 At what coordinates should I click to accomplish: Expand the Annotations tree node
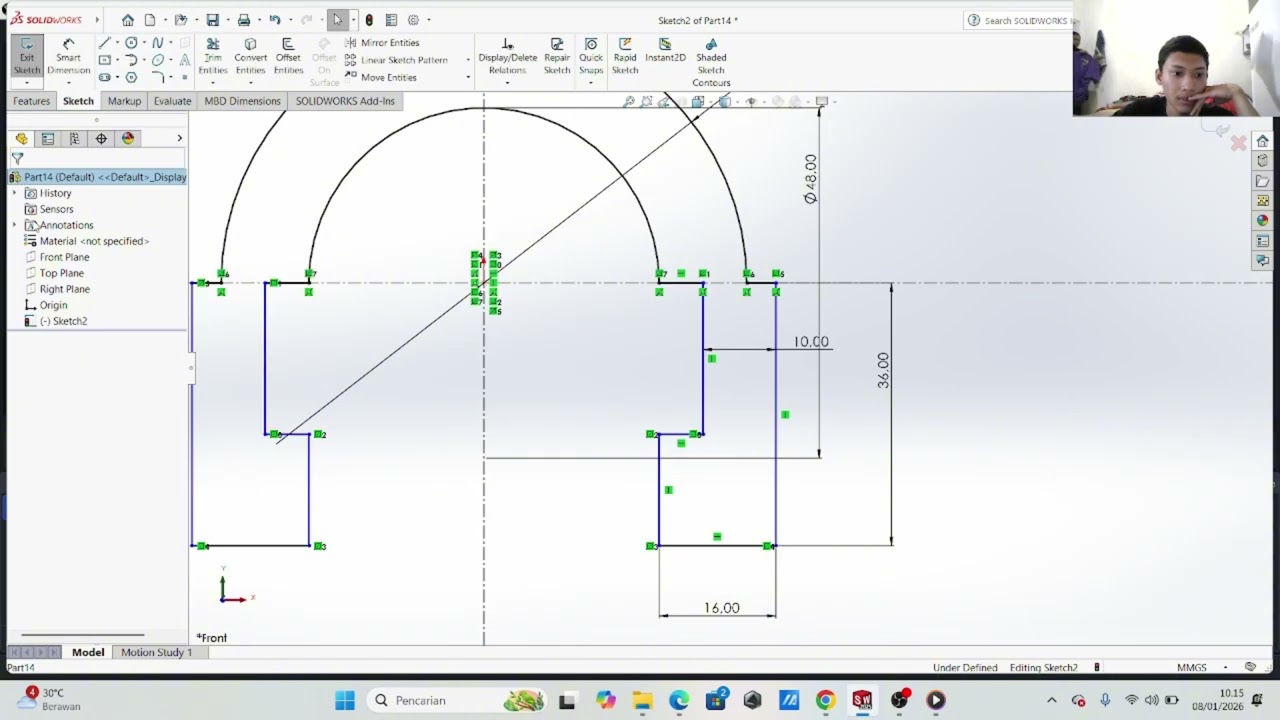[14, 225]
